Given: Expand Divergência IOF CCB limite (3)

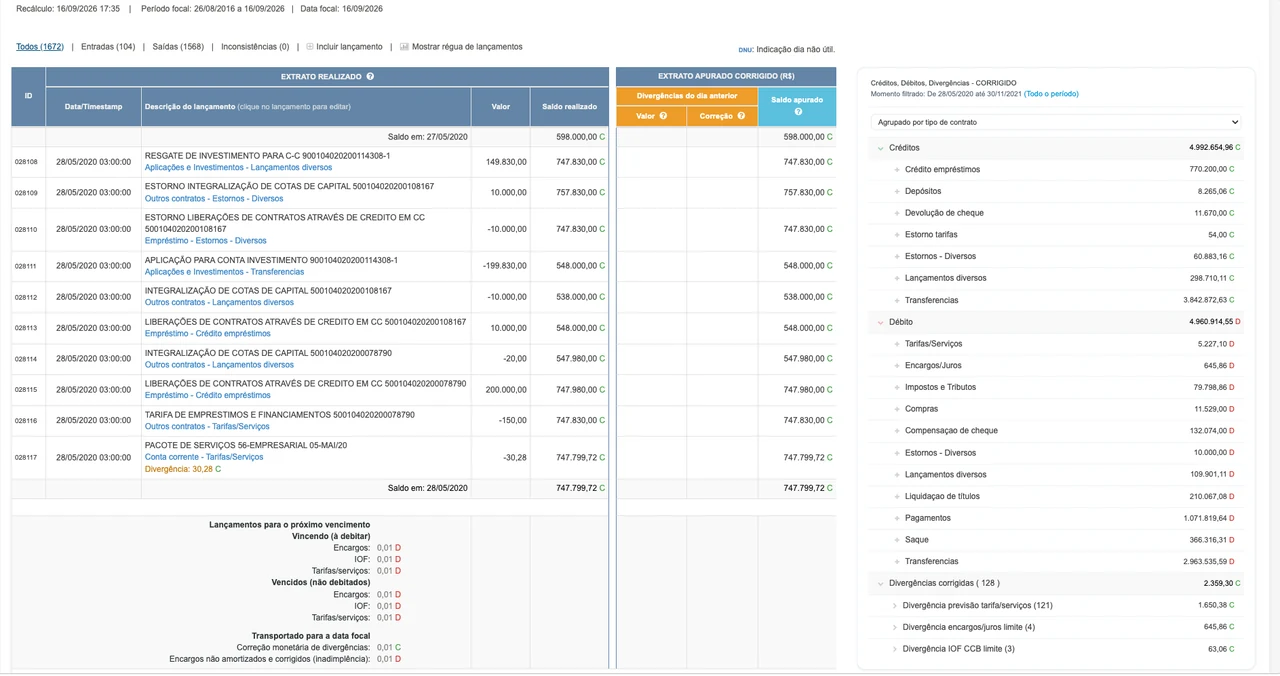Looking at the screenshot, I should click(x=894, y=649).
